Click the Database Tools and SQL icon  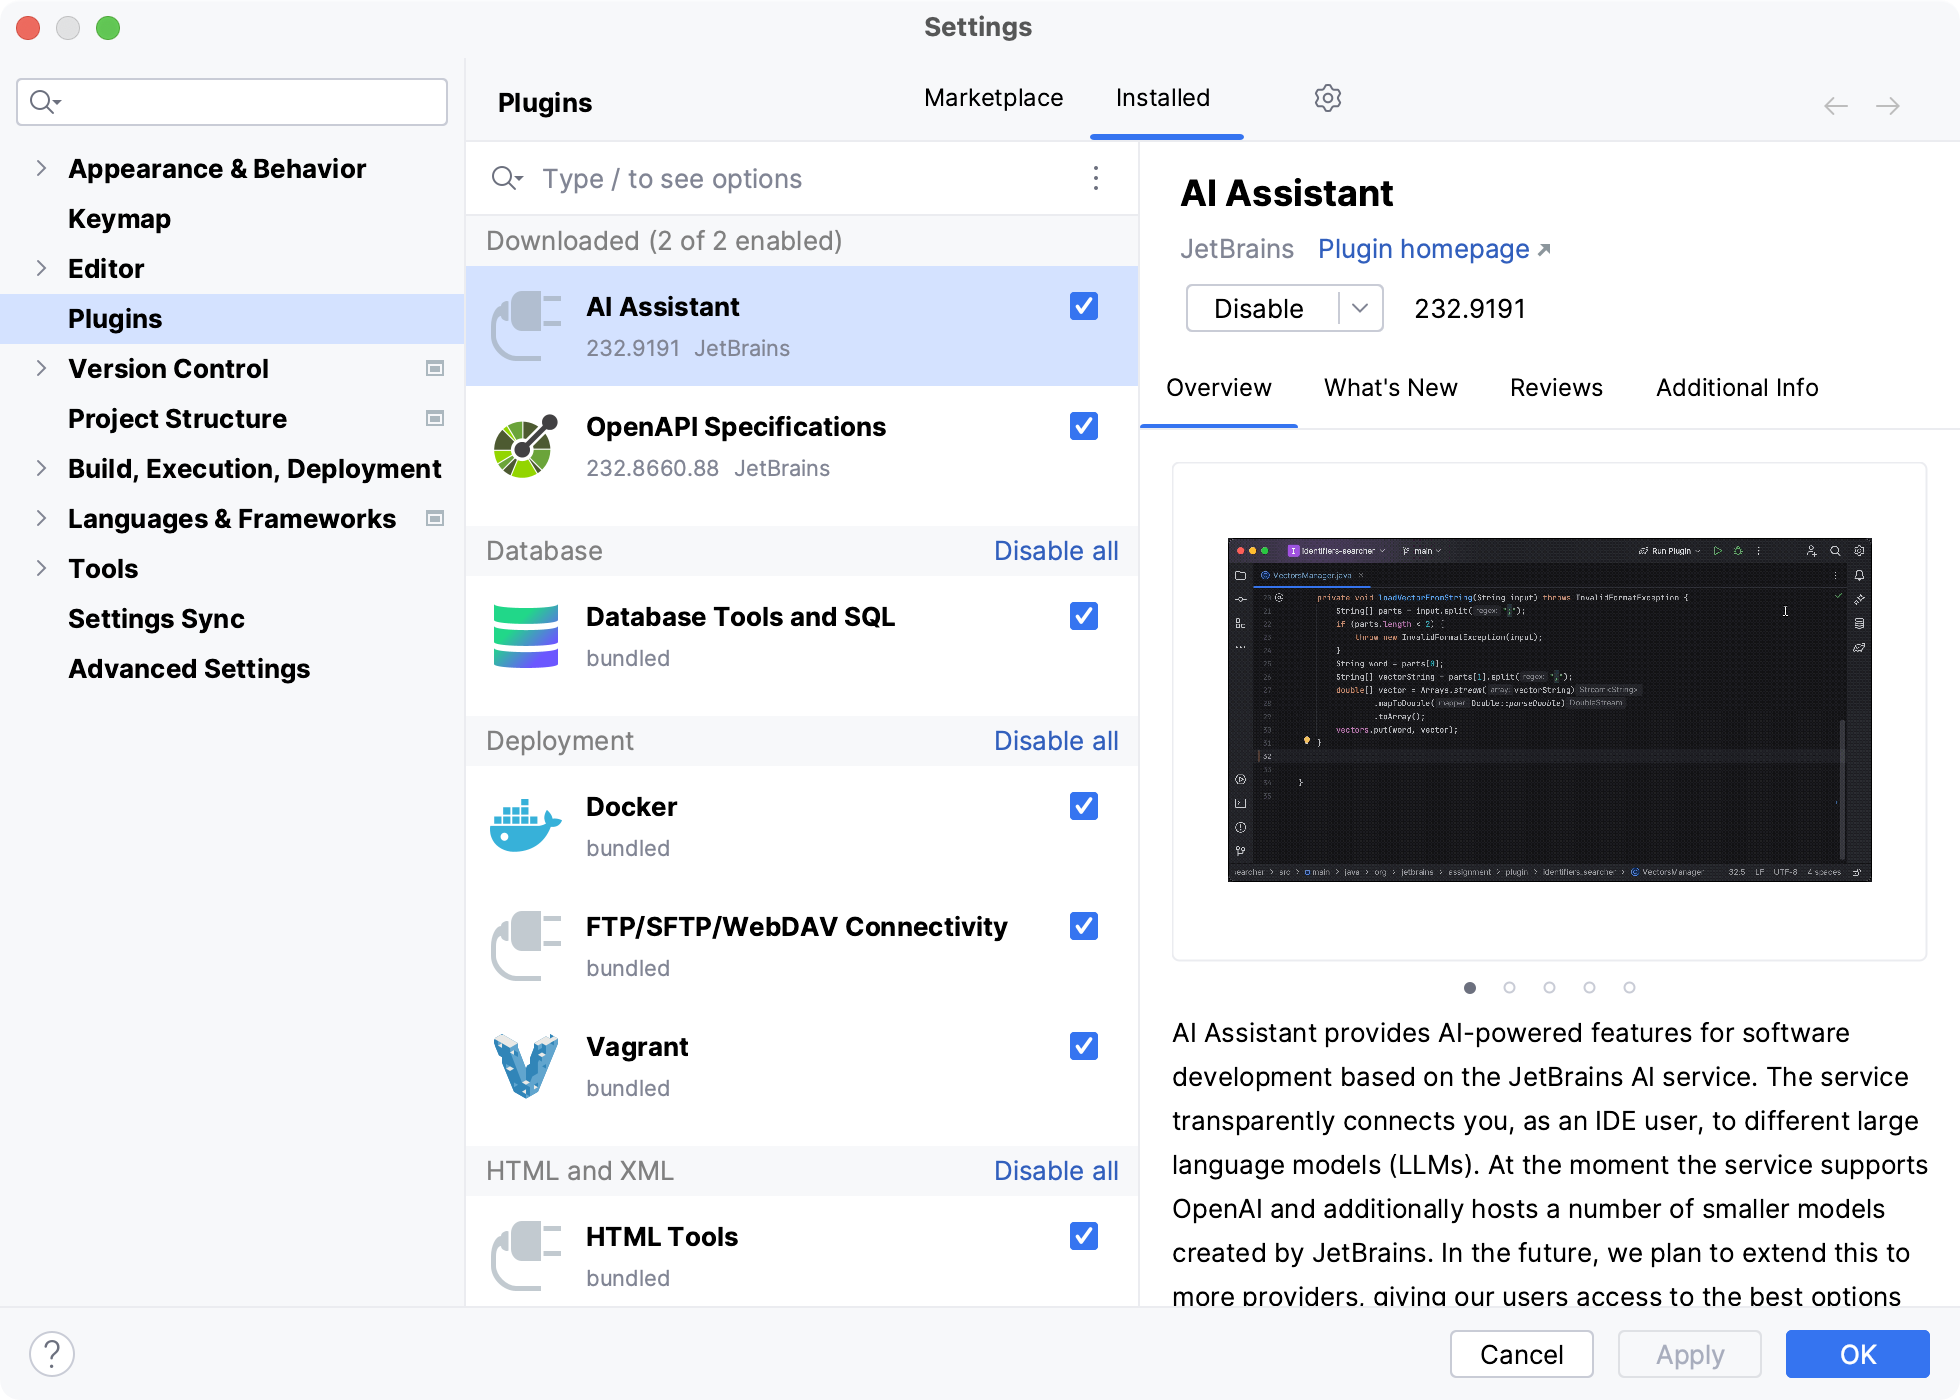pyautogui.click(x=525, y=636)
